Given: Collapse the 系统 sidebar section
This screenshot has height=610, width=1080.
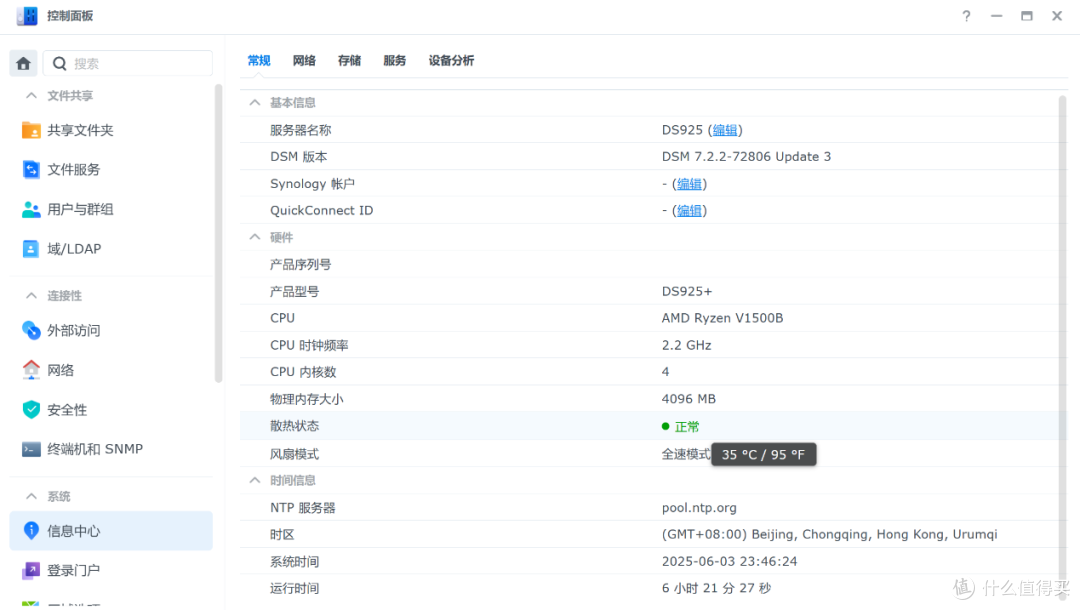Looking at the screenshot, I should coord(31,496).
